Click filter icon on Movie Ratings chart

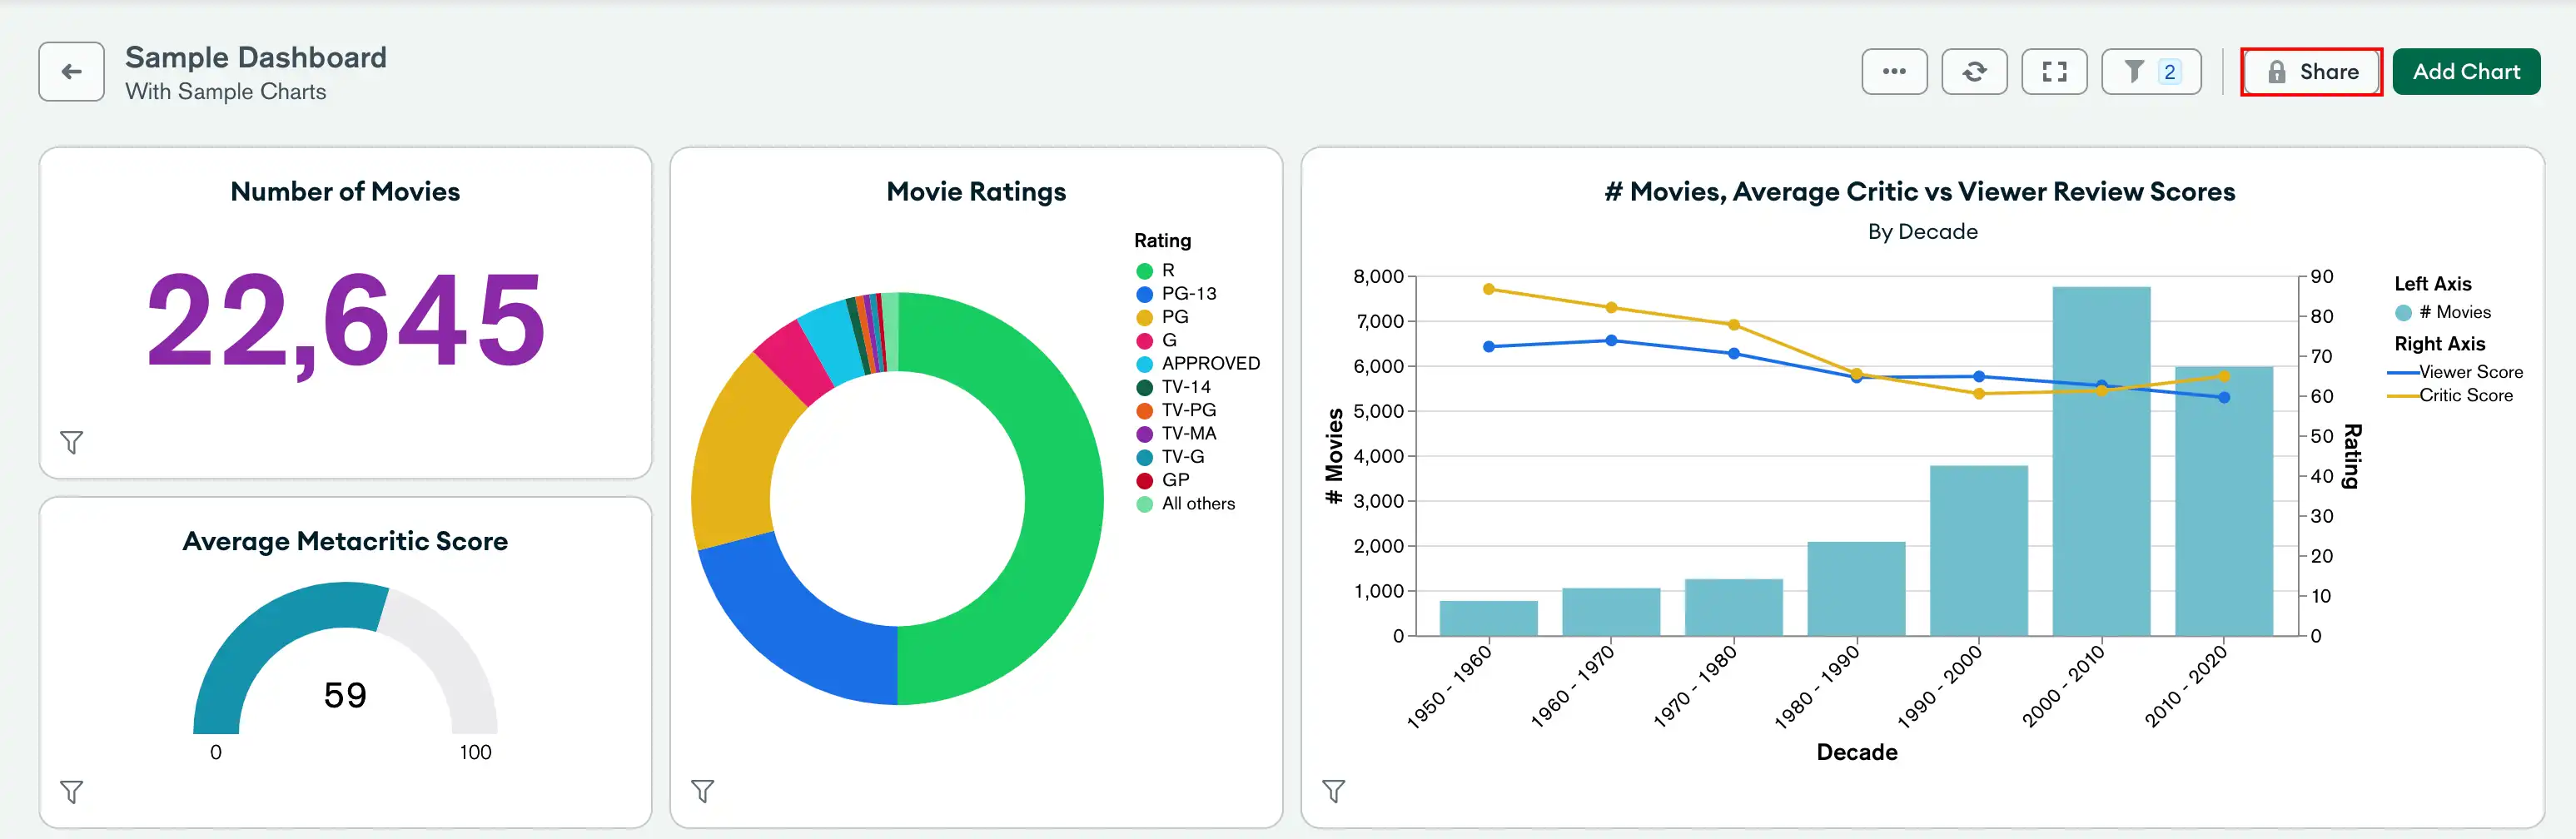(702, 791)
